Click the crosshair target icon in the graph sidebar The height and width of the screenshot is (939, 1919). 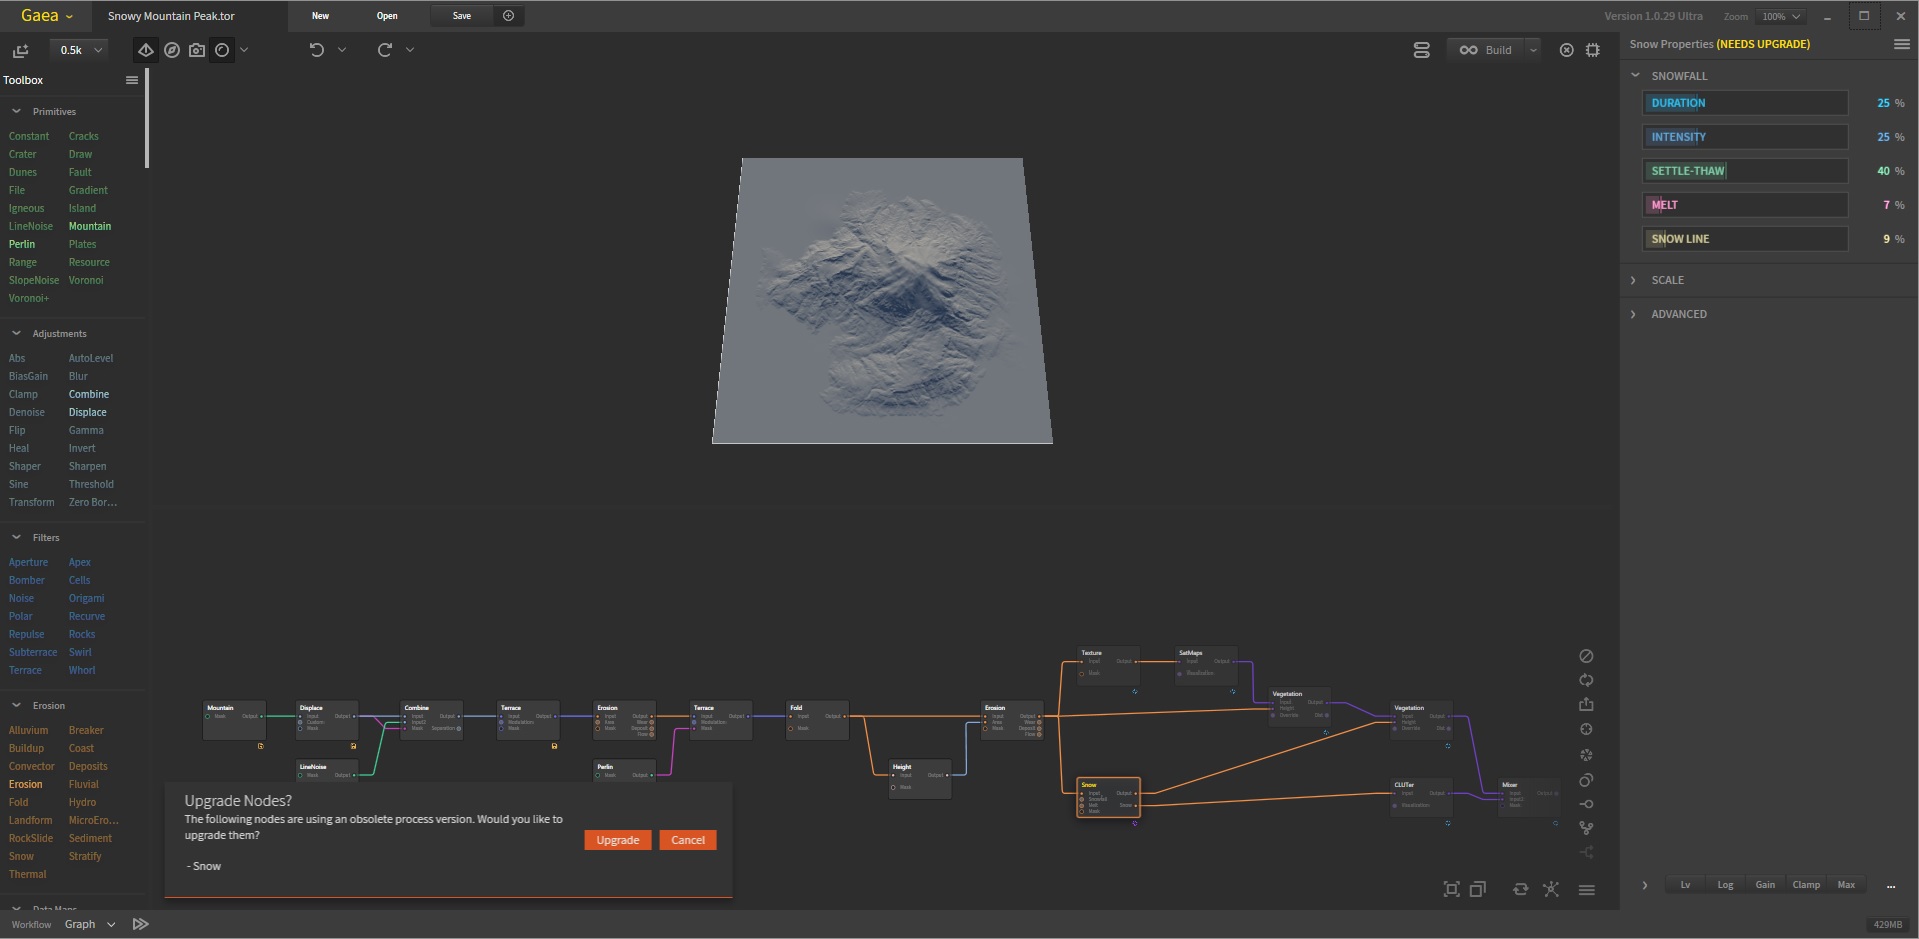coord(1586,729)
